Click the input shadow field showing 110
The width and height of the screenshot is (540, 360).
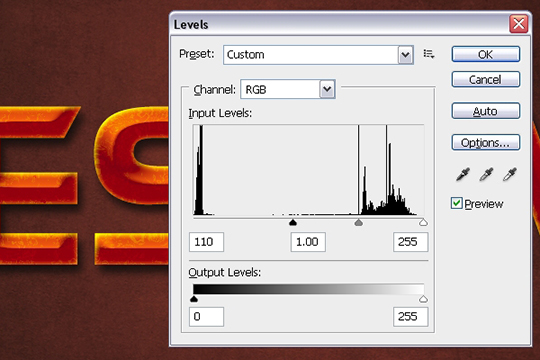(206, 242)
